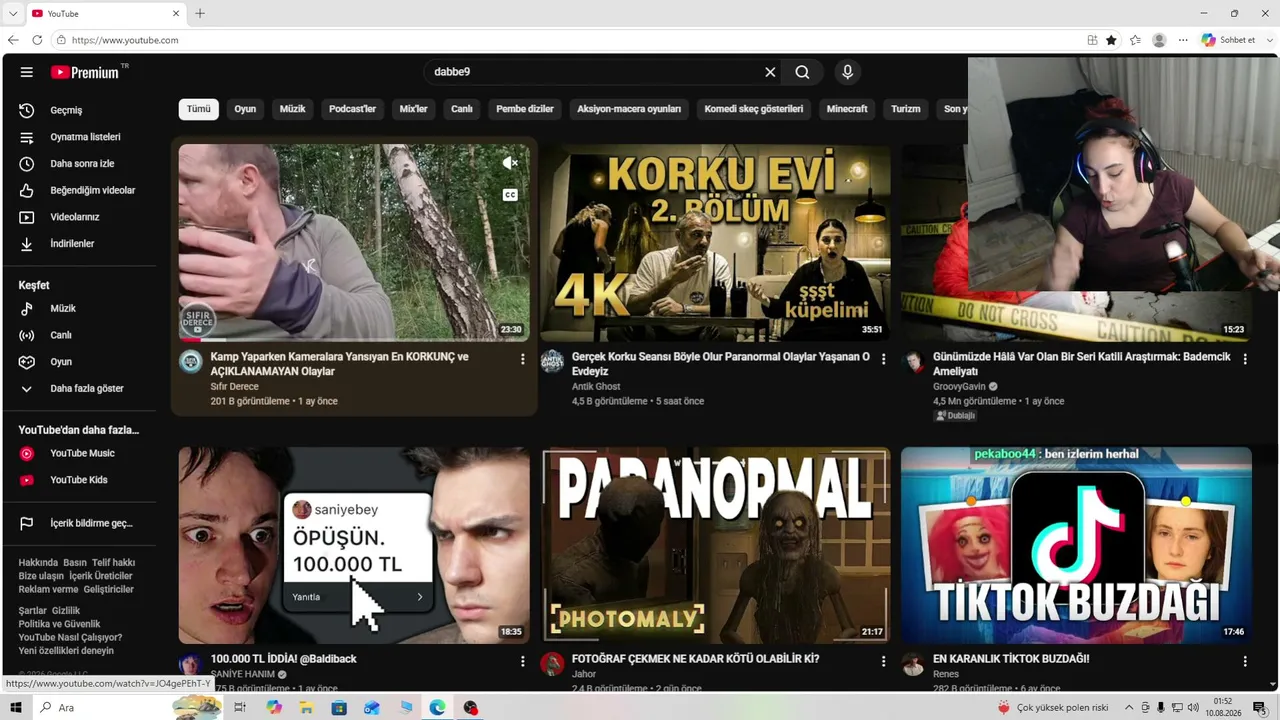Open Telif hakkı footer link
This screenshot has width=1280, height=720.
click(113, 563)
